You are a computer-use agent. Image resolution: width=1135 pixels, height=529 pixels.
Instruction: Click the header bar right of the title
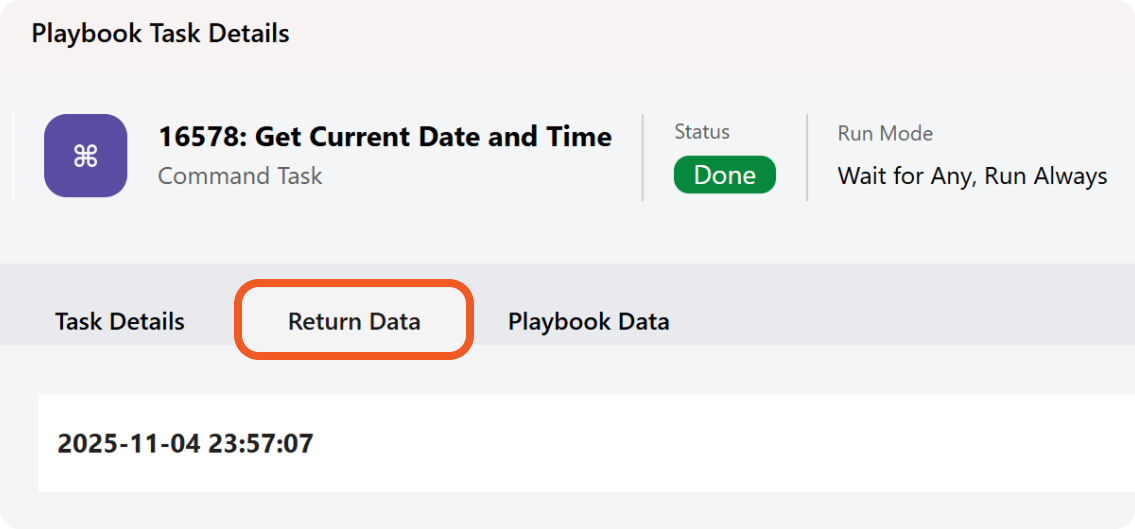click(x=700, y=33)
